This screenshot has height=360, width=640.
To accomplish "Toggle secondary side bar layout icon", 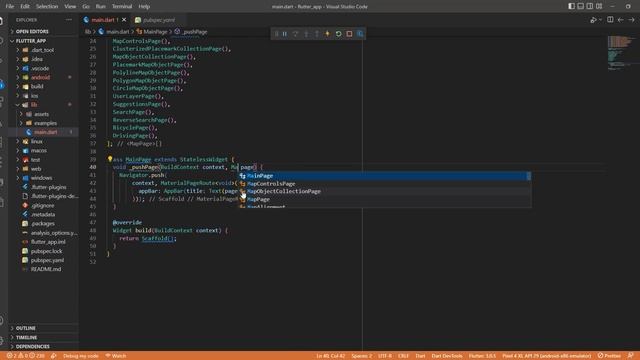I will [590, 6].
